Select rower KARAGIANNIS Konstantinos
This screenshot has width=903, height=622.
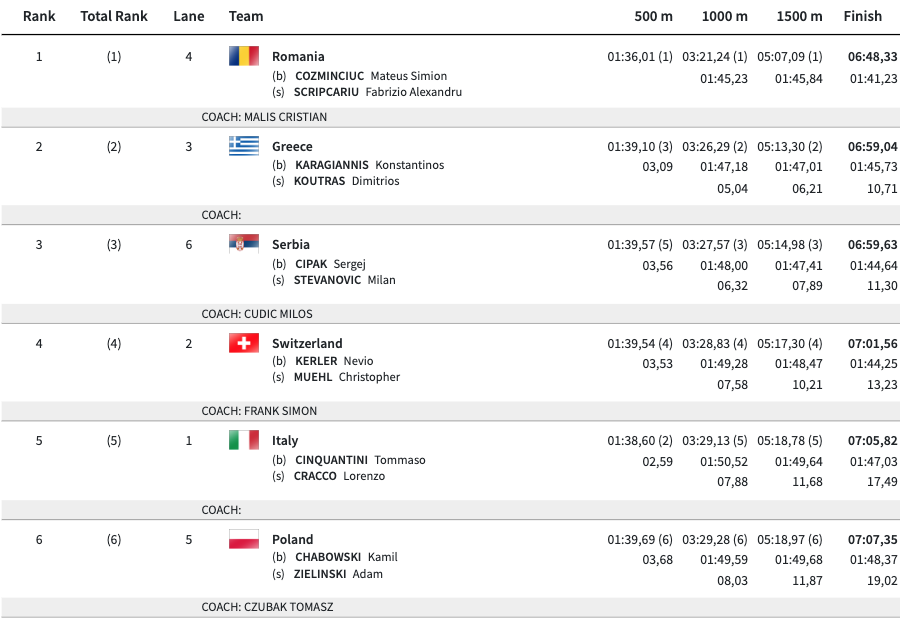click(369, 165)
